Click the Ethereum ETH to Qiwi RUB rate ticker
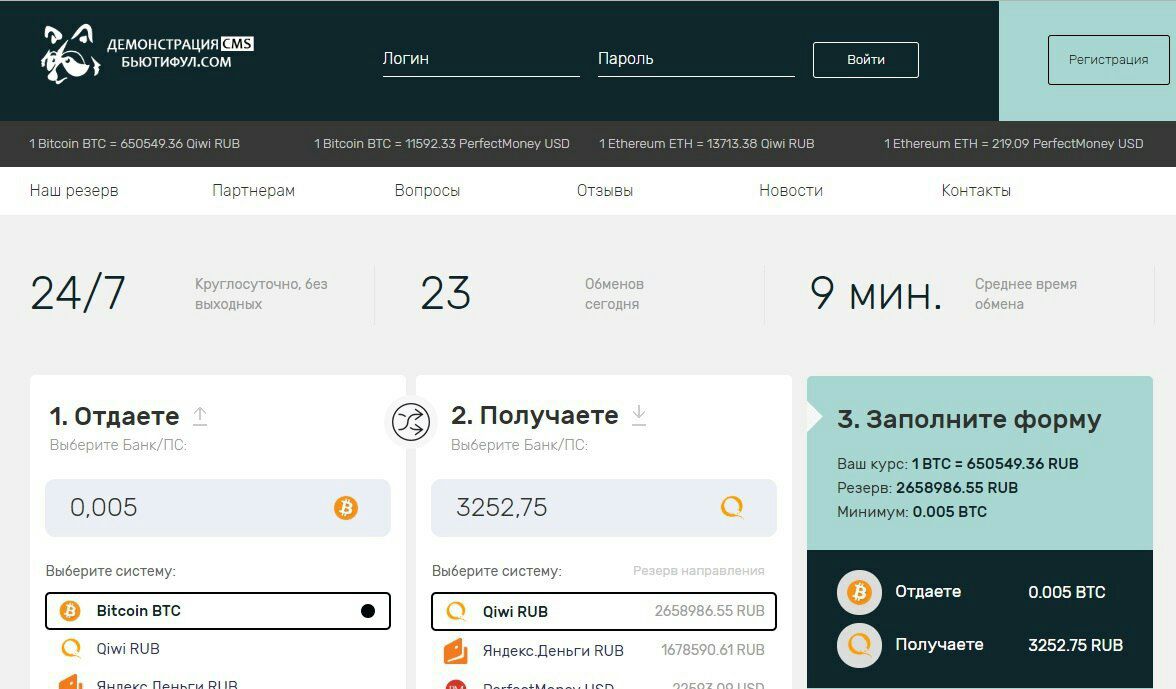Image resolution: width=1176 pixels, height=689 pixels. click(706, 143)
